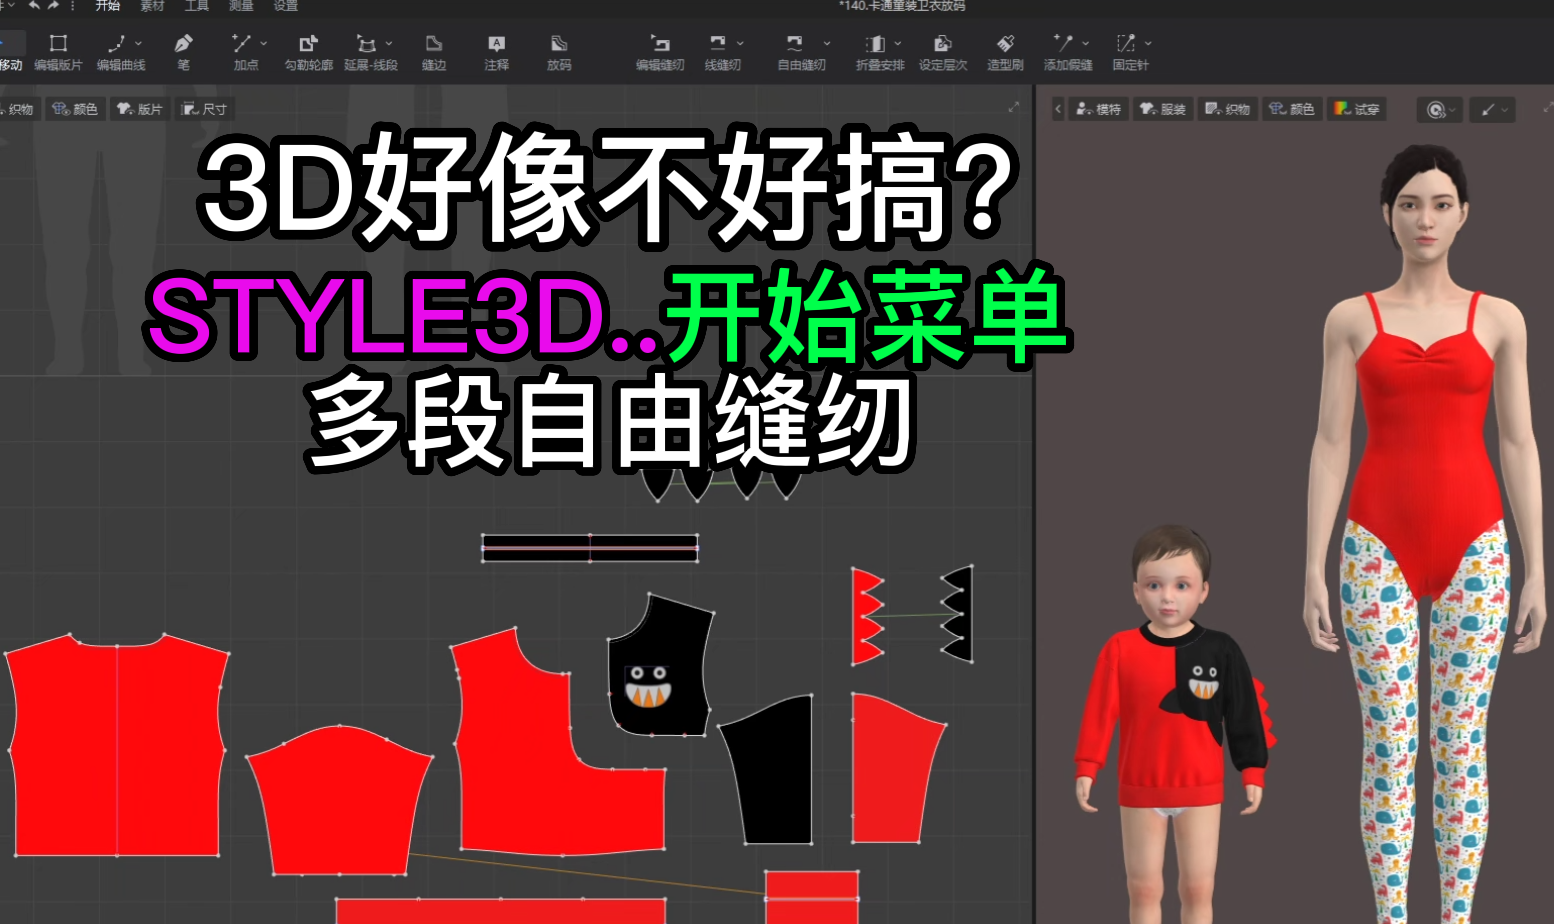
Task: Select the 笔 pen tool
Action: 183,52
